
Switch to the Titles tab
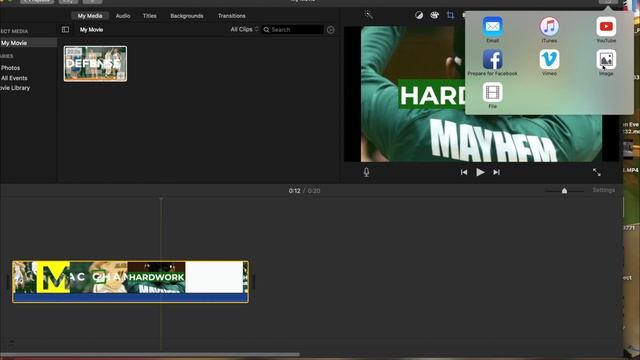pyautogui.click(x=149, y=16)
